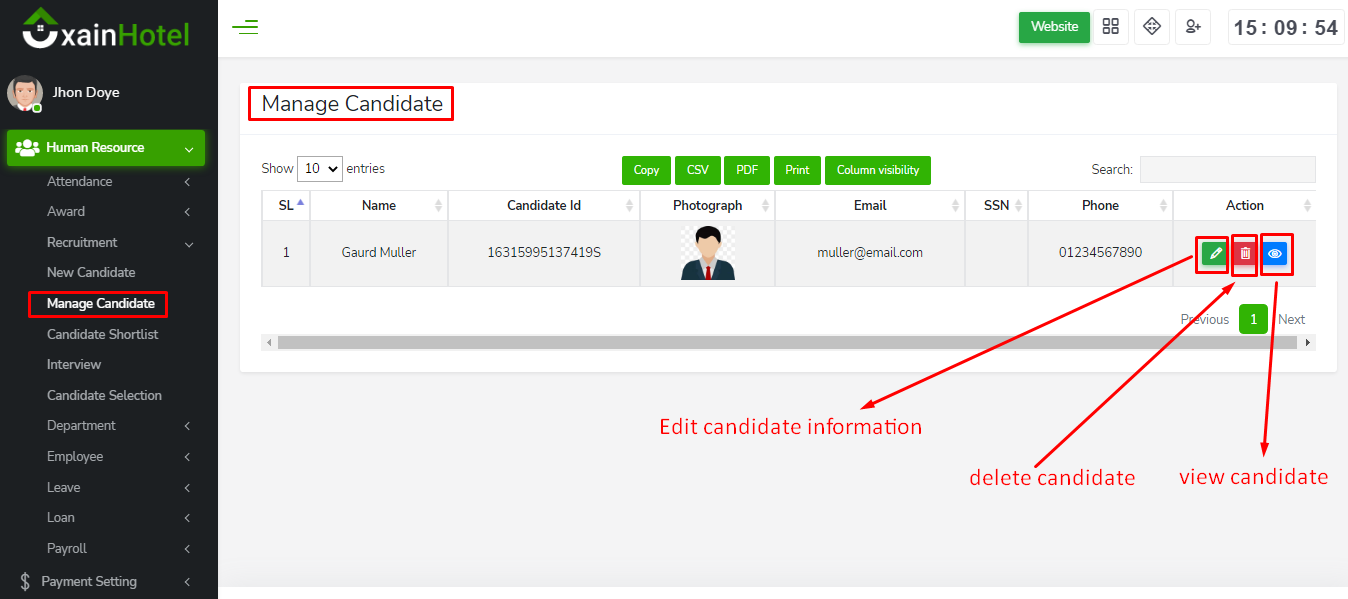Viewport: 1348px width, 599px height.
Task: Click the green pencil edit candidate icon
Action: point(1214,254)
